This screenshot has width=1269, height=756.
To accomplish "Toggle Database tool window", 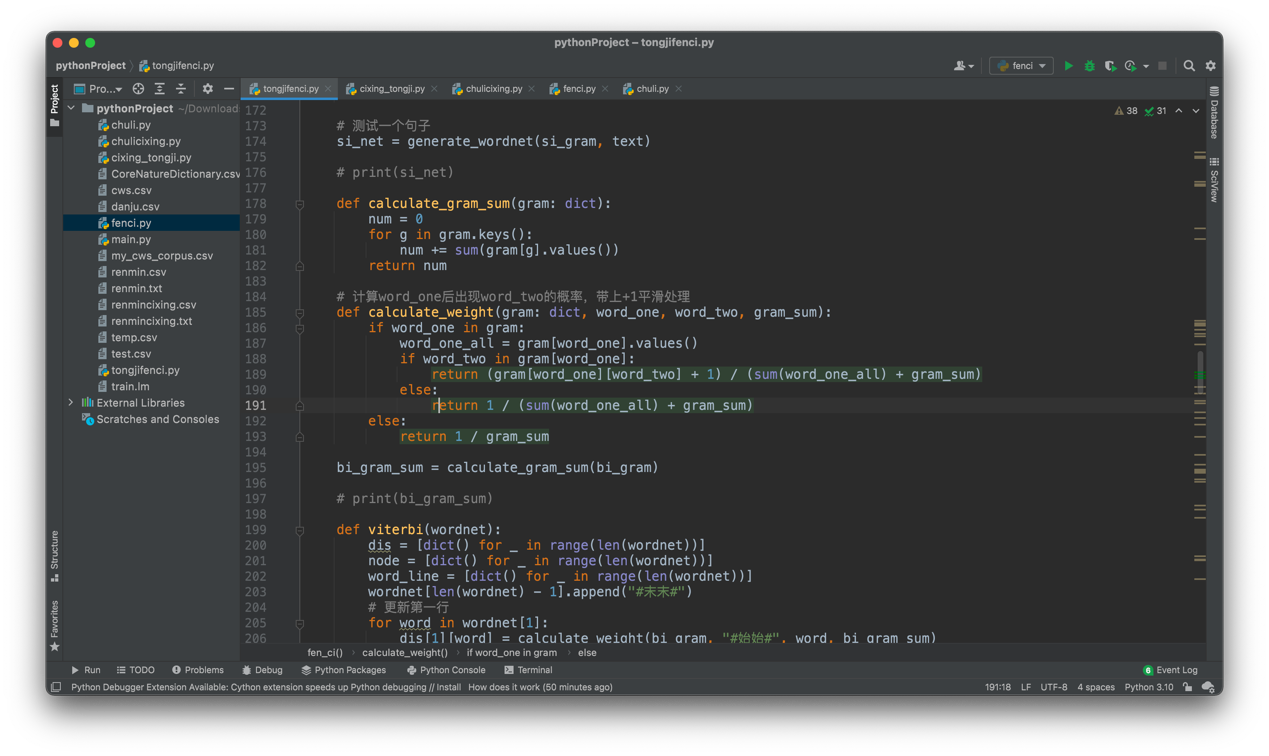I will [x=1214, y=113].
